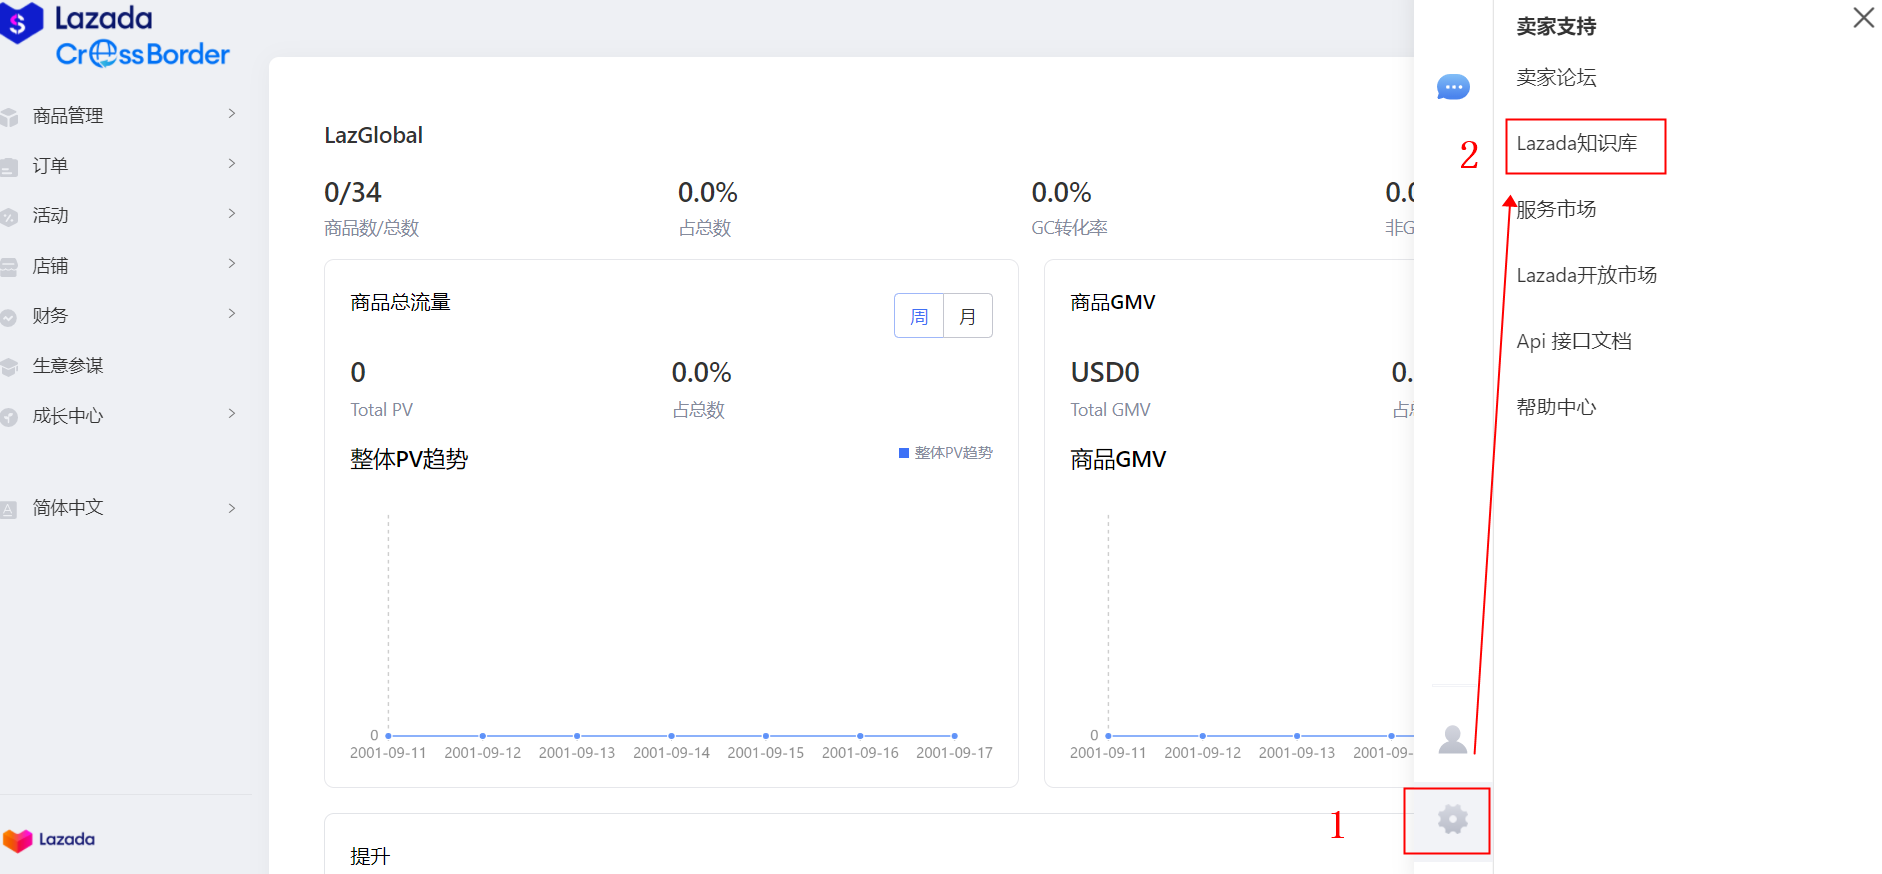Image resolution: width=1882 pixels, height=874 pixels.
Task: Click the 订单 sidebar icon
Action: point(9,167)
